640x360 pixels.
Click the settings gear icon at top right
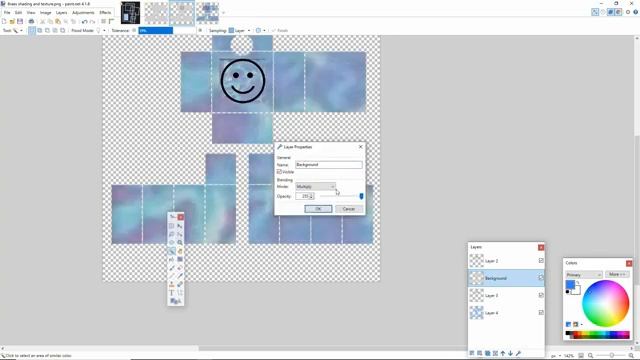pyautogui.click(x=628, y=12)
